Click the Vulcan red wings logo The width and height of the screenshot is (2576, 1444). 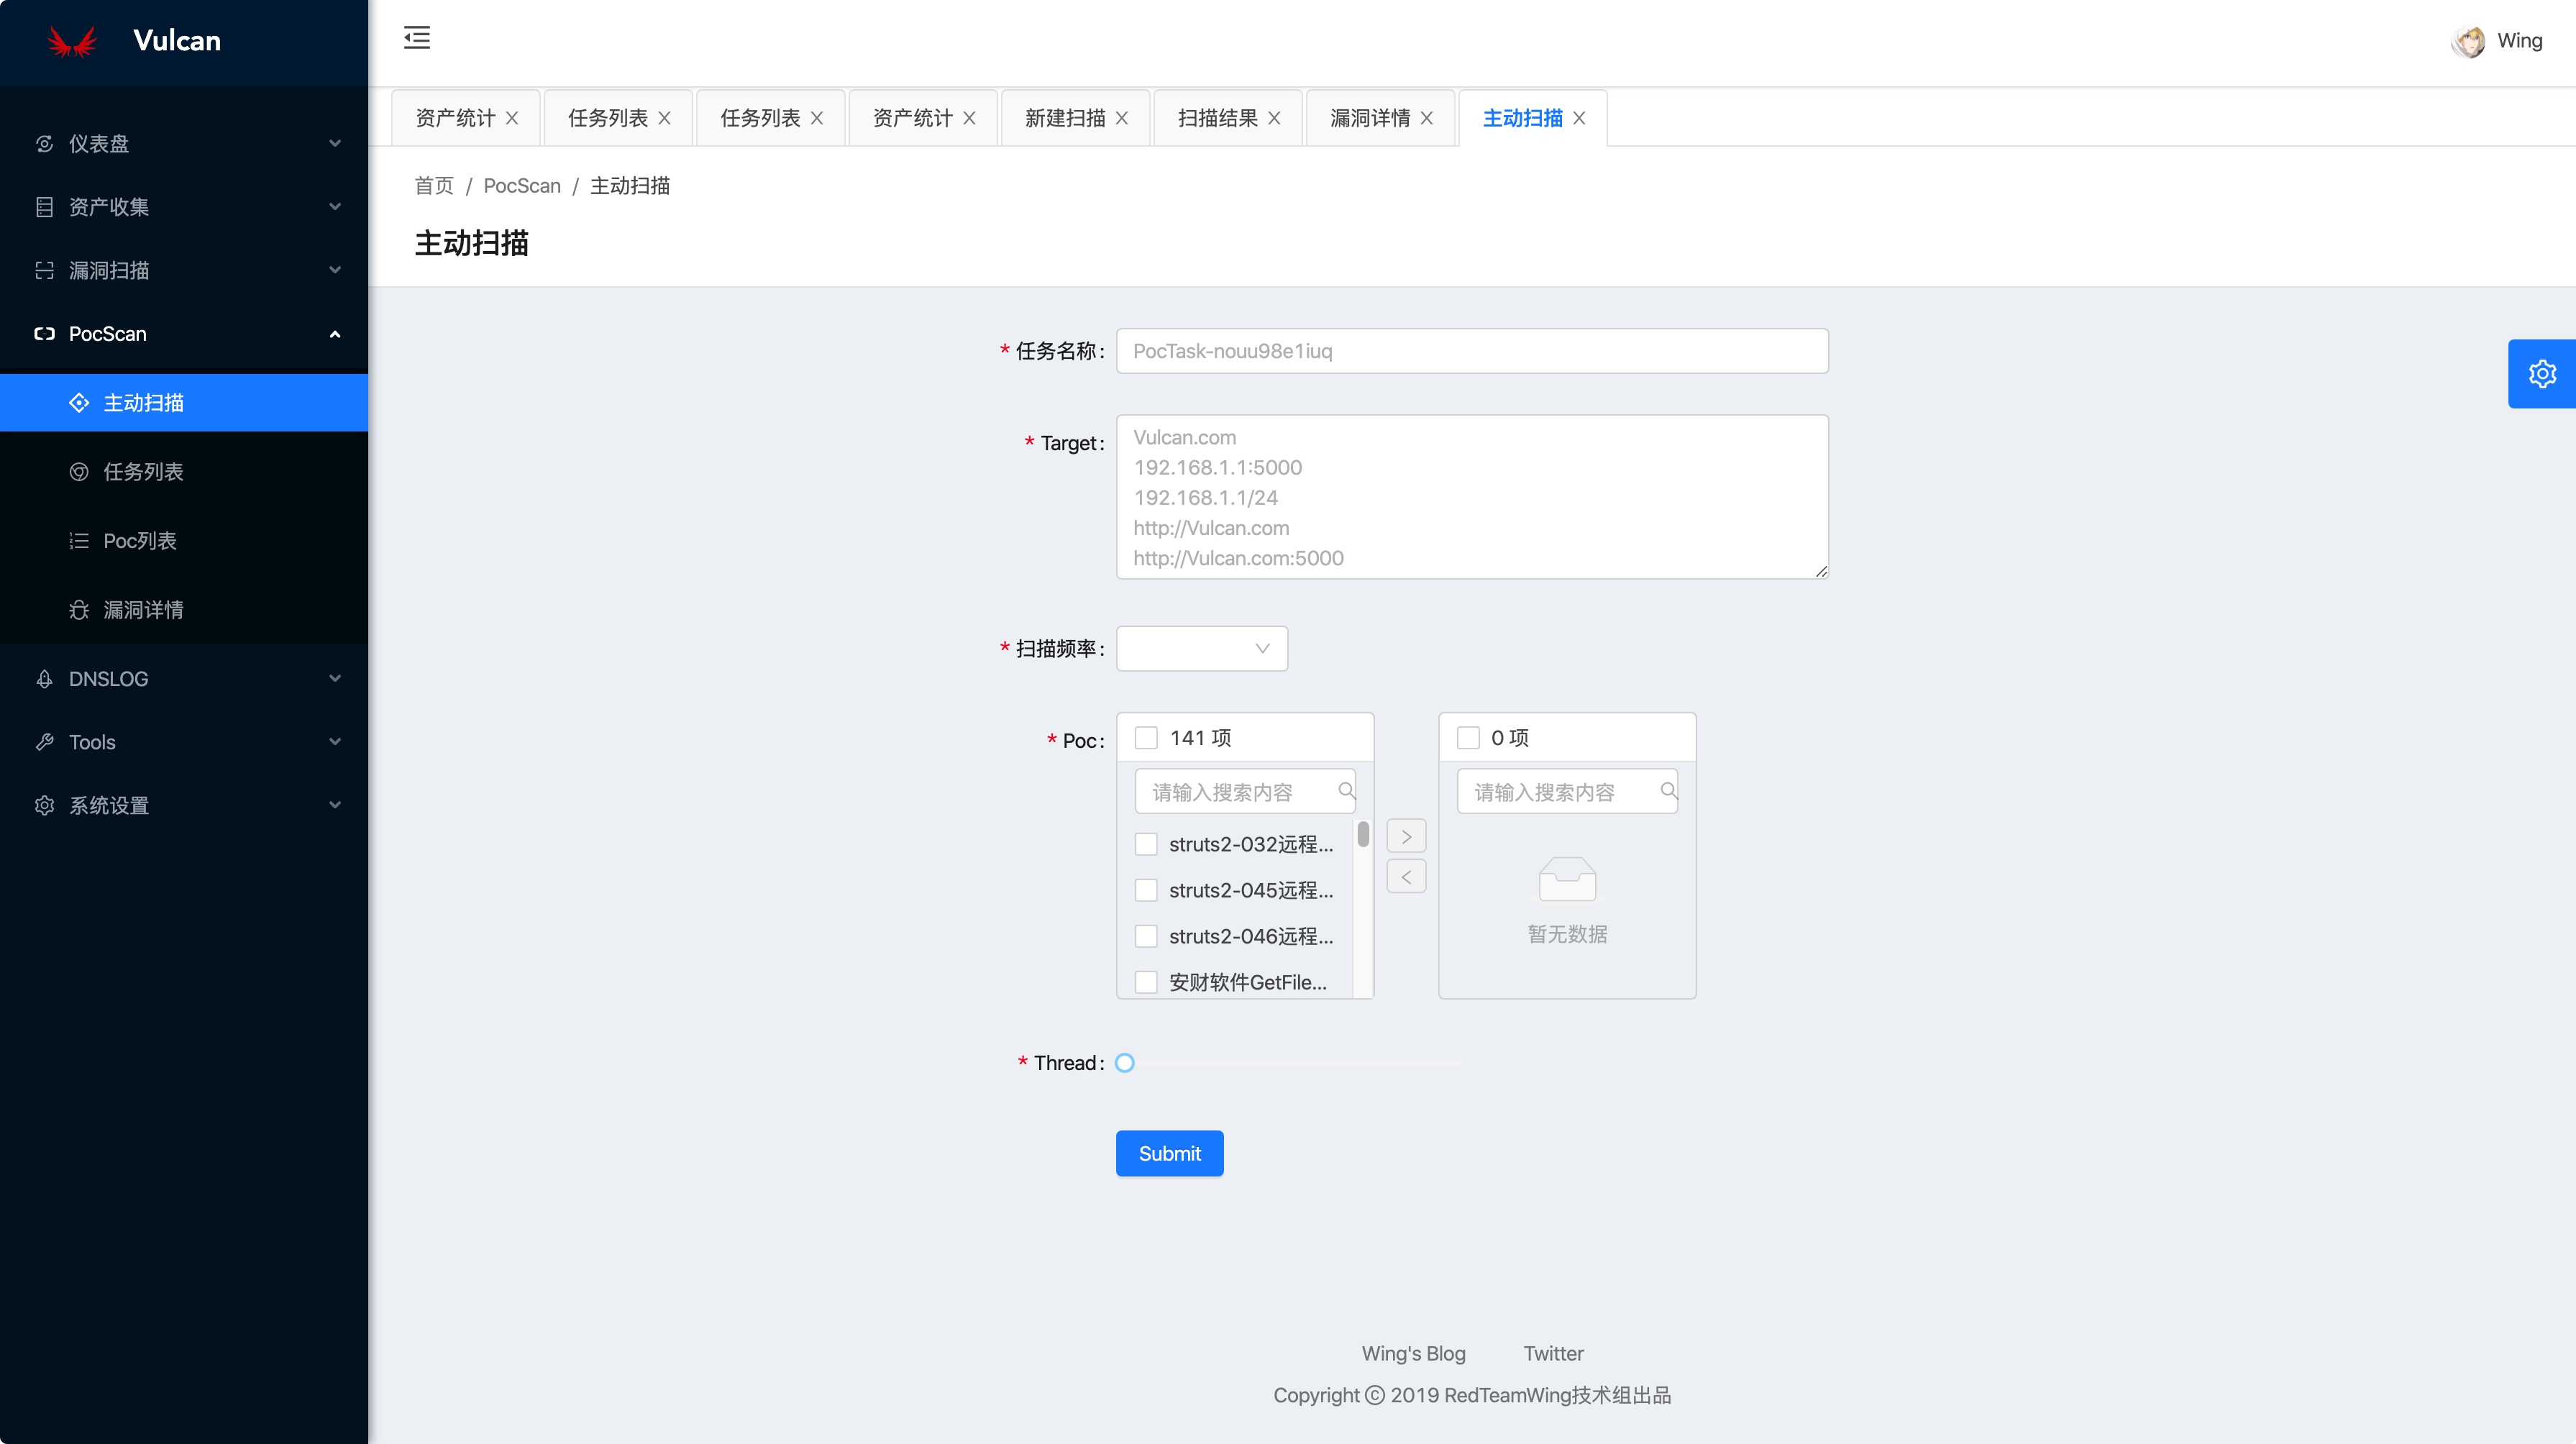[72, 42]
